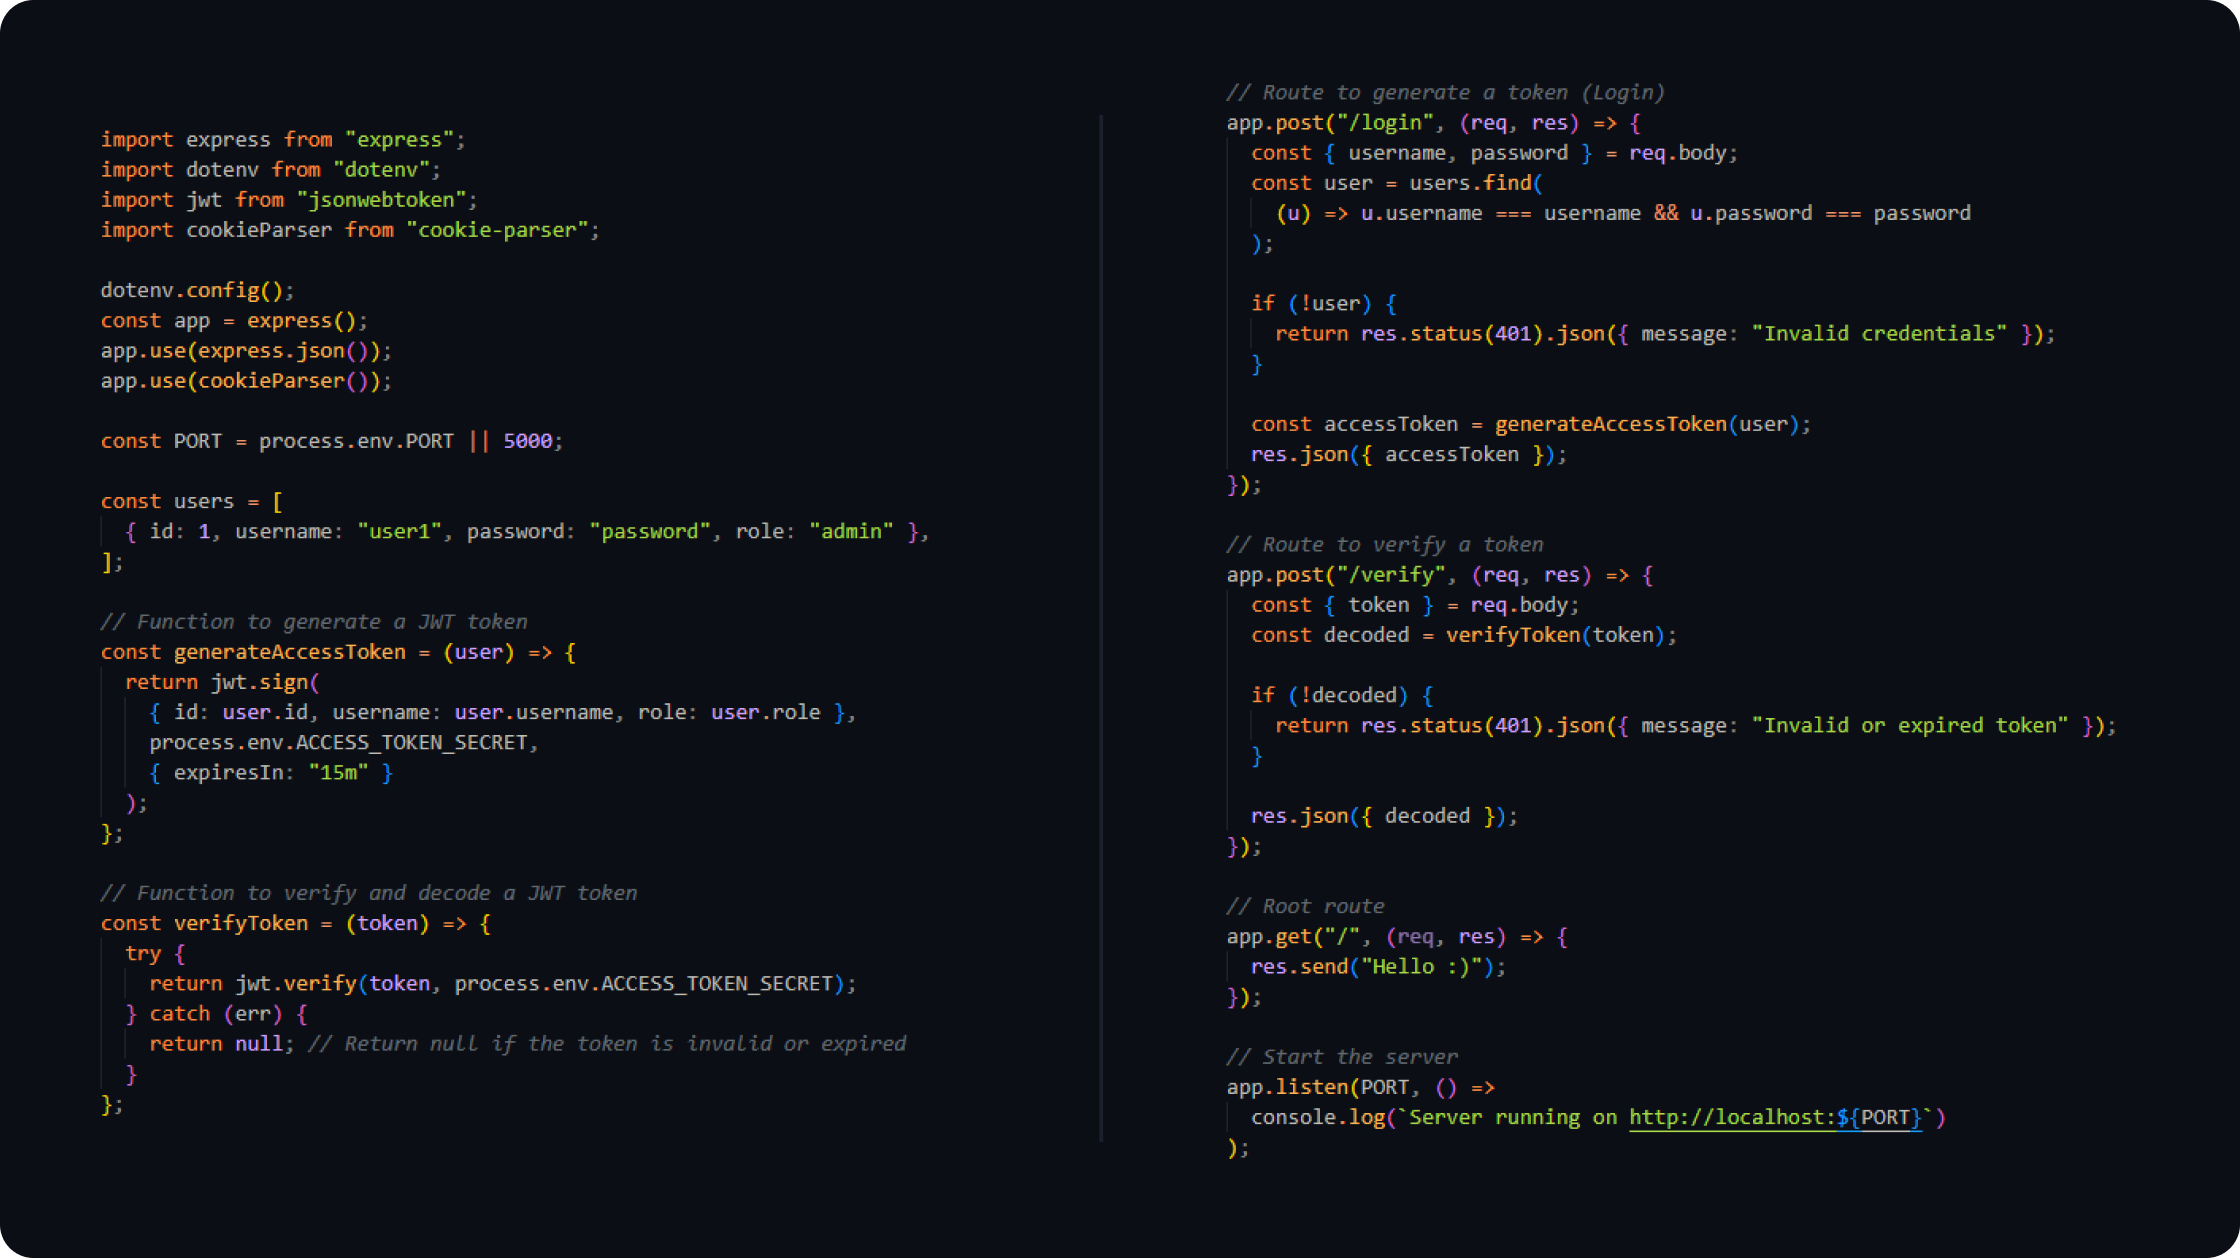Click the comment 'Function to verify and decode a JWT token'

(369, 892)
